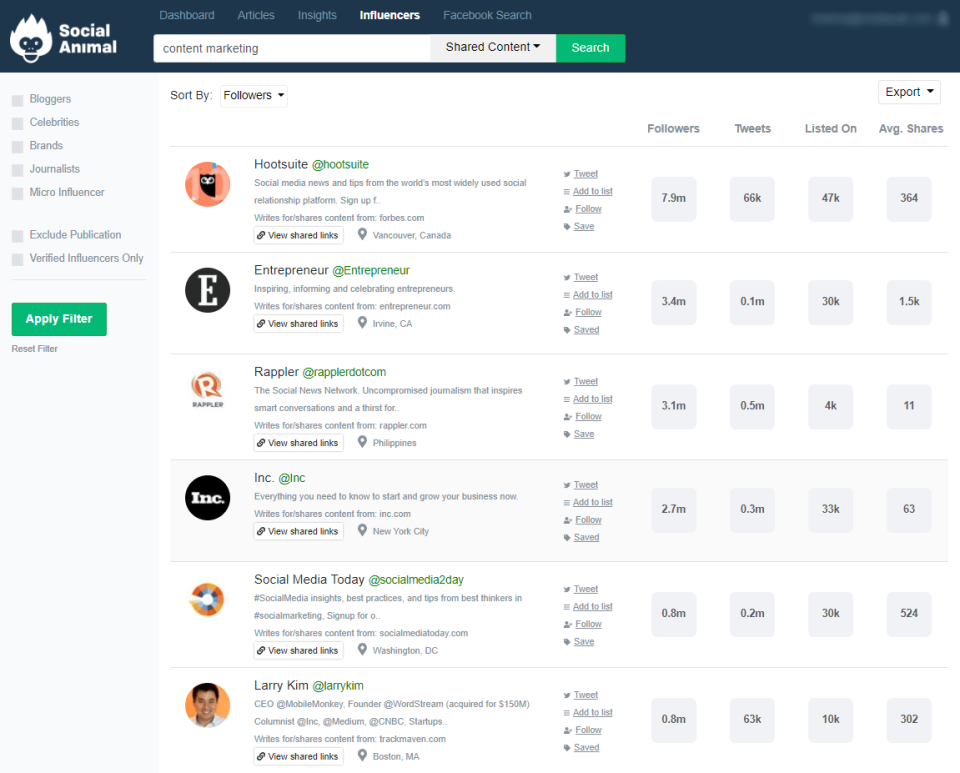Click the Follow icon for Rappler
This screenshot has height=773, width=960.
pos(566,416)
